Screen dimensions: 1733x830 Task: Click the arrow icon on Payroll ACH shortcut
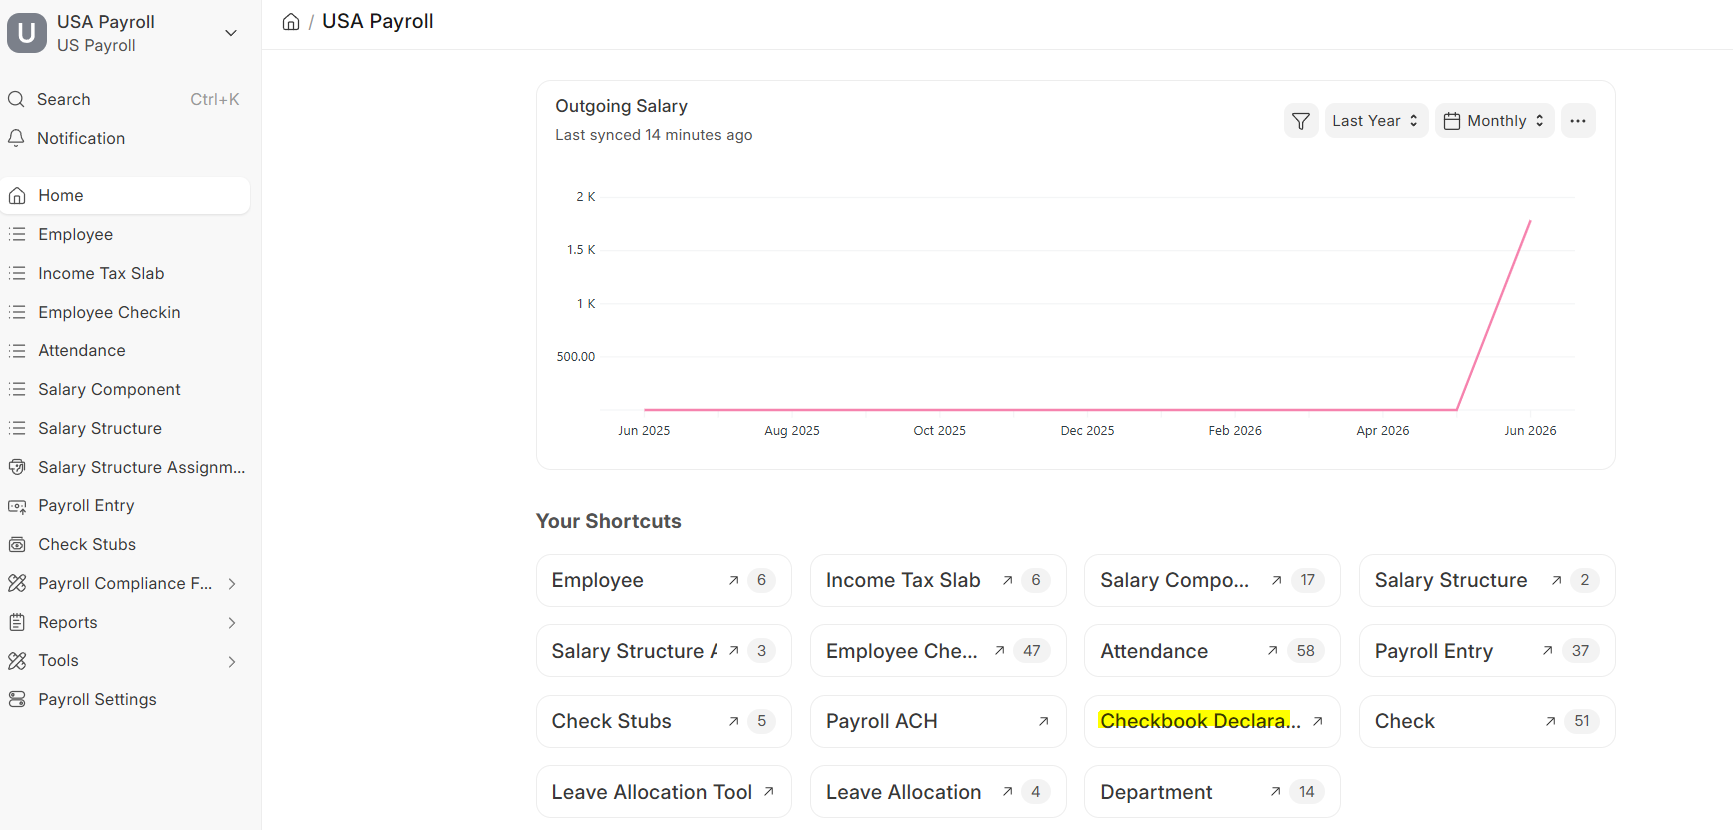pyautogui.click(x=1044, y=721)
